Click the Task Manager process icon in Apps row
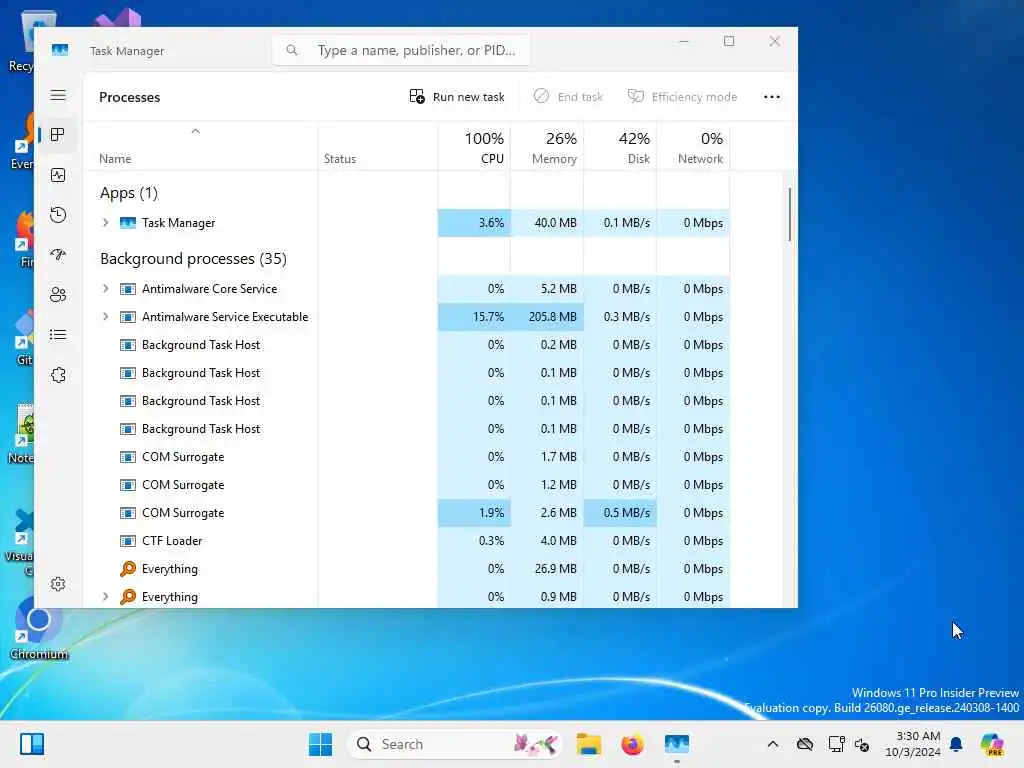Image resolution: width=1024 pixels, height=768 pixels. (x=128, y=223)
